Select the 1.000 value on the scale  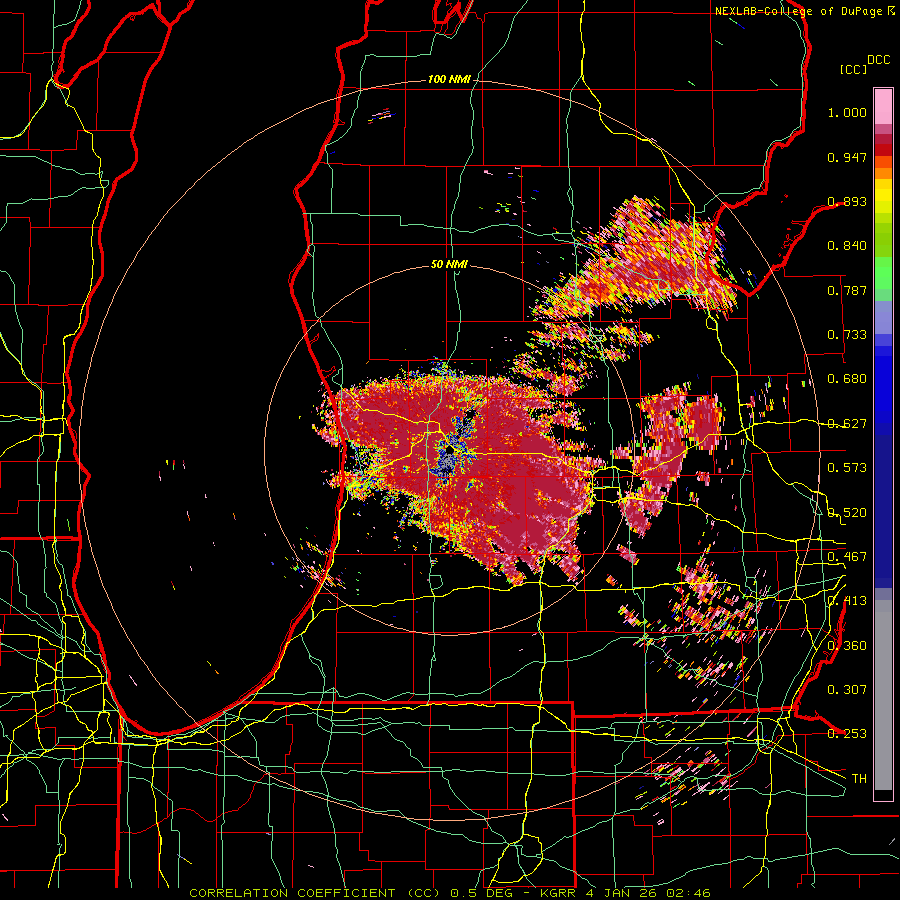click(x=847, y=112)
